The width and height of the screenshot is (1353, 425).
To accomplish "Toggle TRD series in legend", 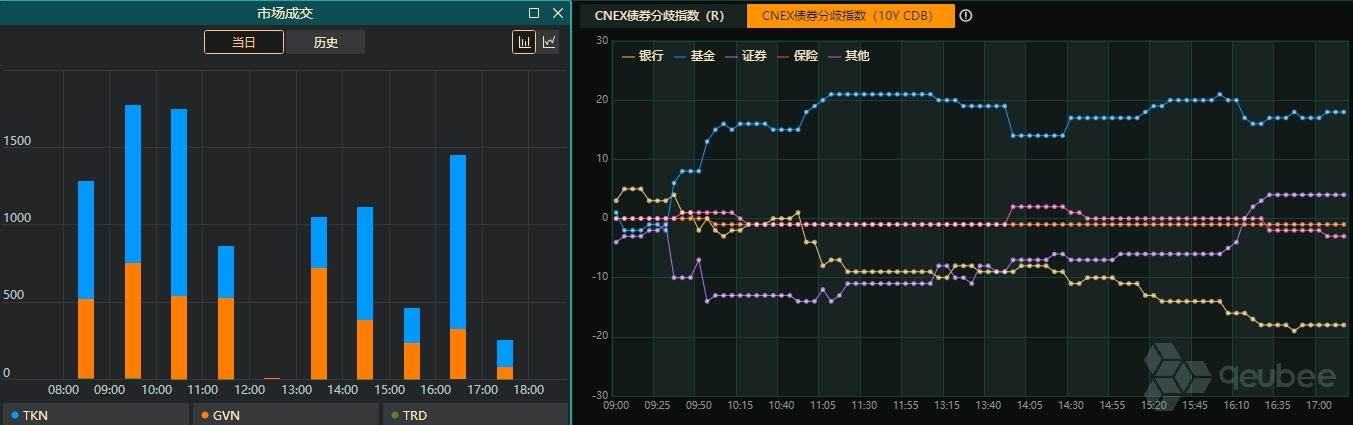I will click(474, 415).
